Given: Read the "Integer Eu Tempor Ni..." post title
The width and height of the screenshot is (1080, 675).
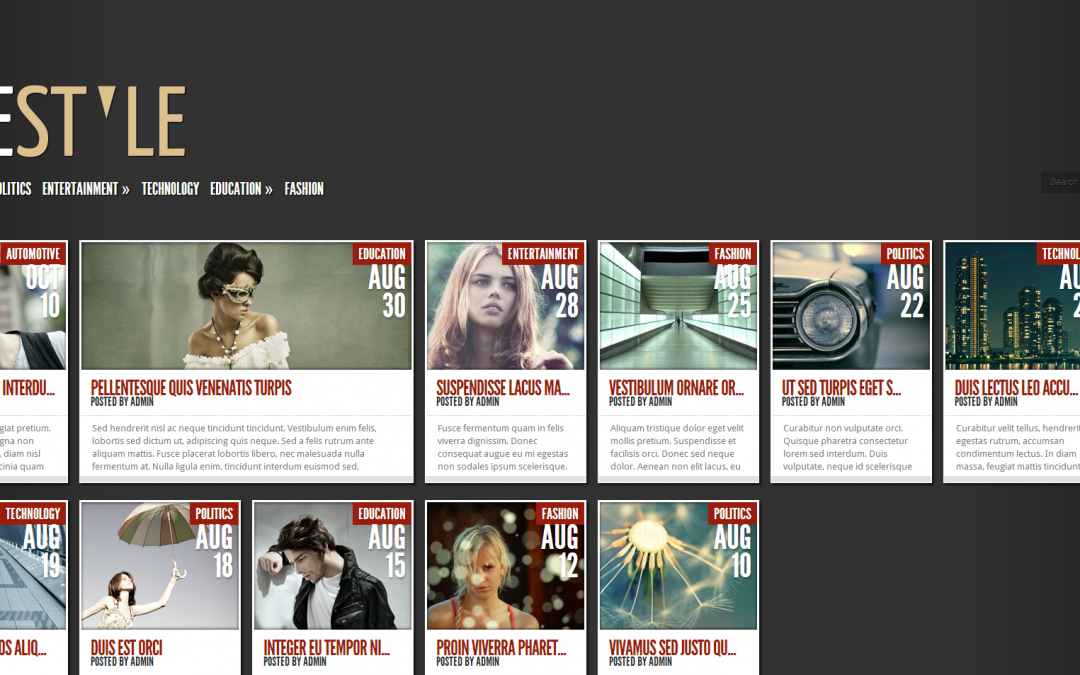Looking at the screenshot, I should (x=326, y=647).
